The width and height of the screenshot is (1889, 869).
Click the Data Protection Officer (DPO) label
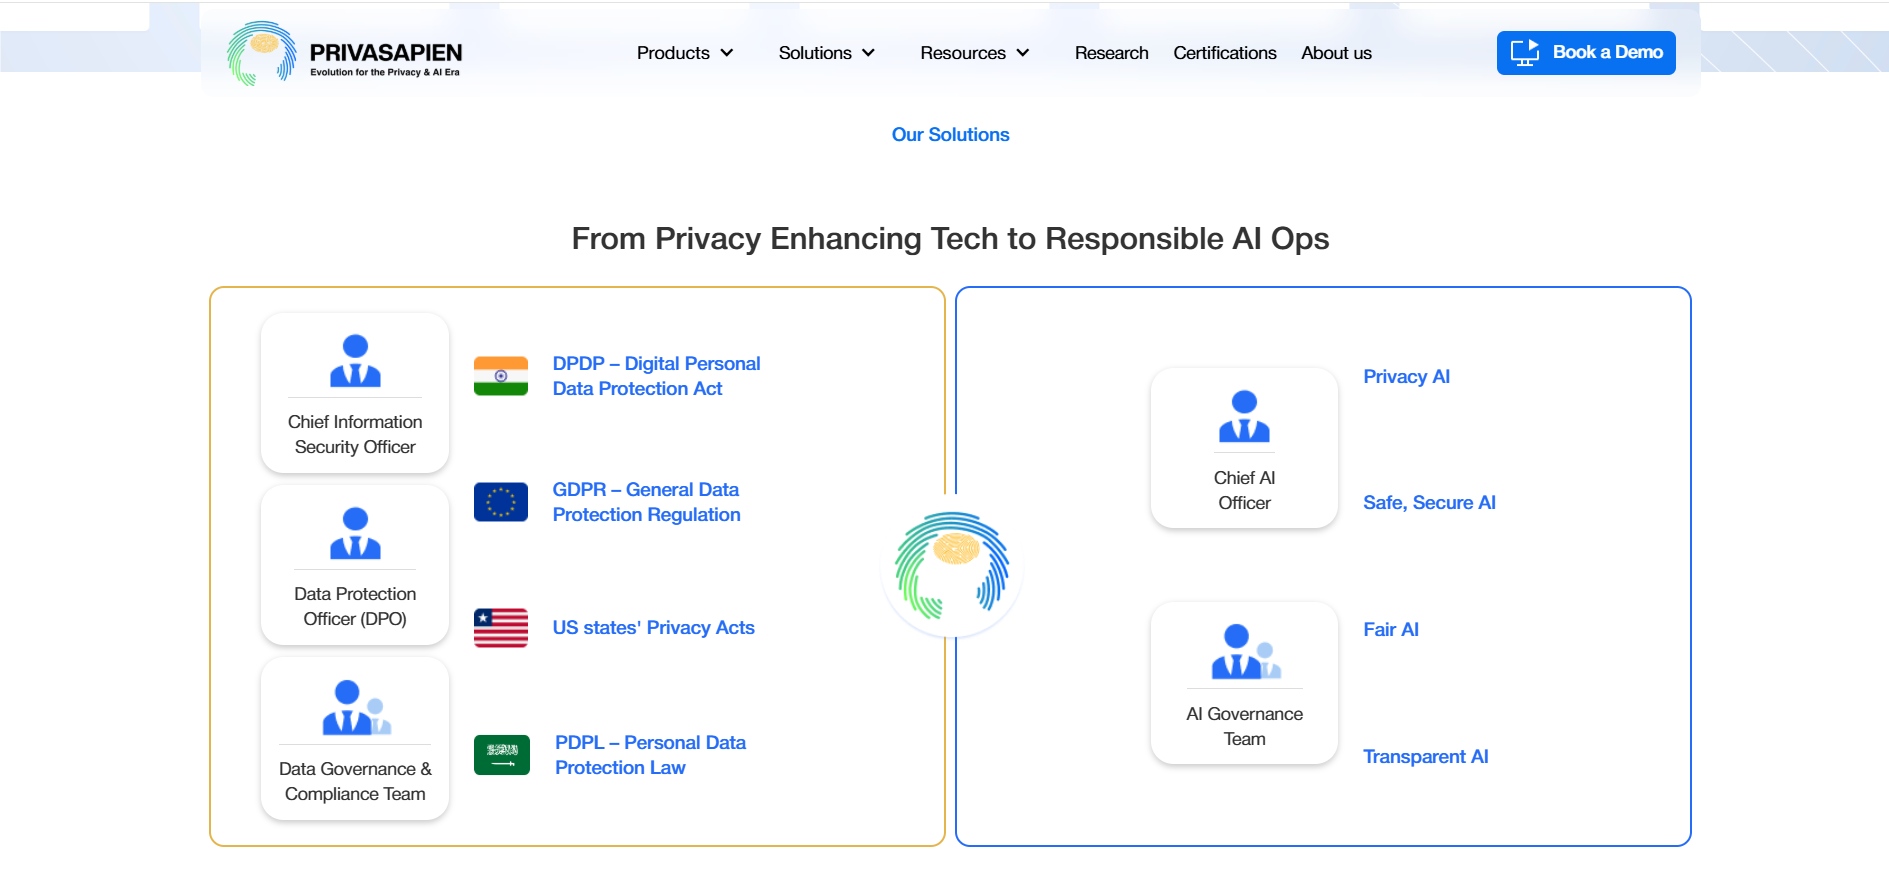tap(355, 607)
